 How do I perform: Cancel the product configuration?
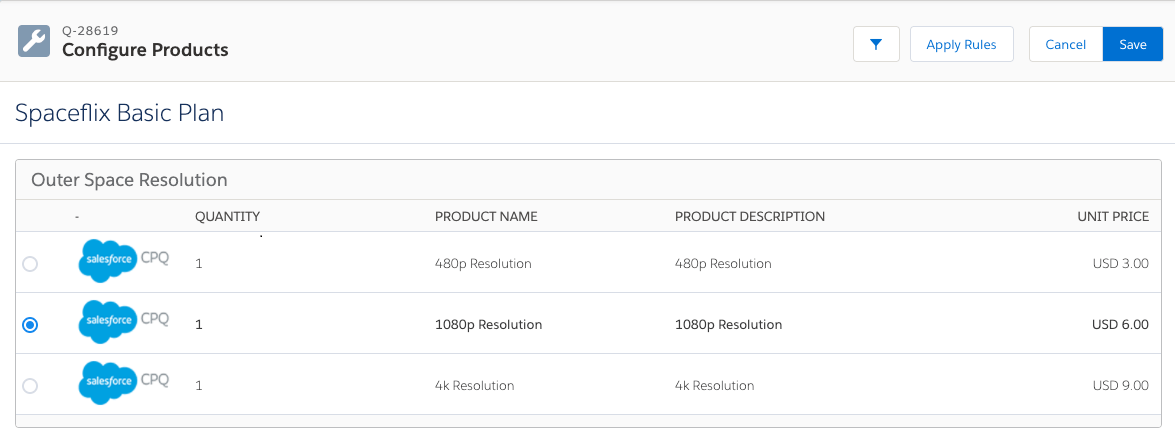click(1065, 44)
